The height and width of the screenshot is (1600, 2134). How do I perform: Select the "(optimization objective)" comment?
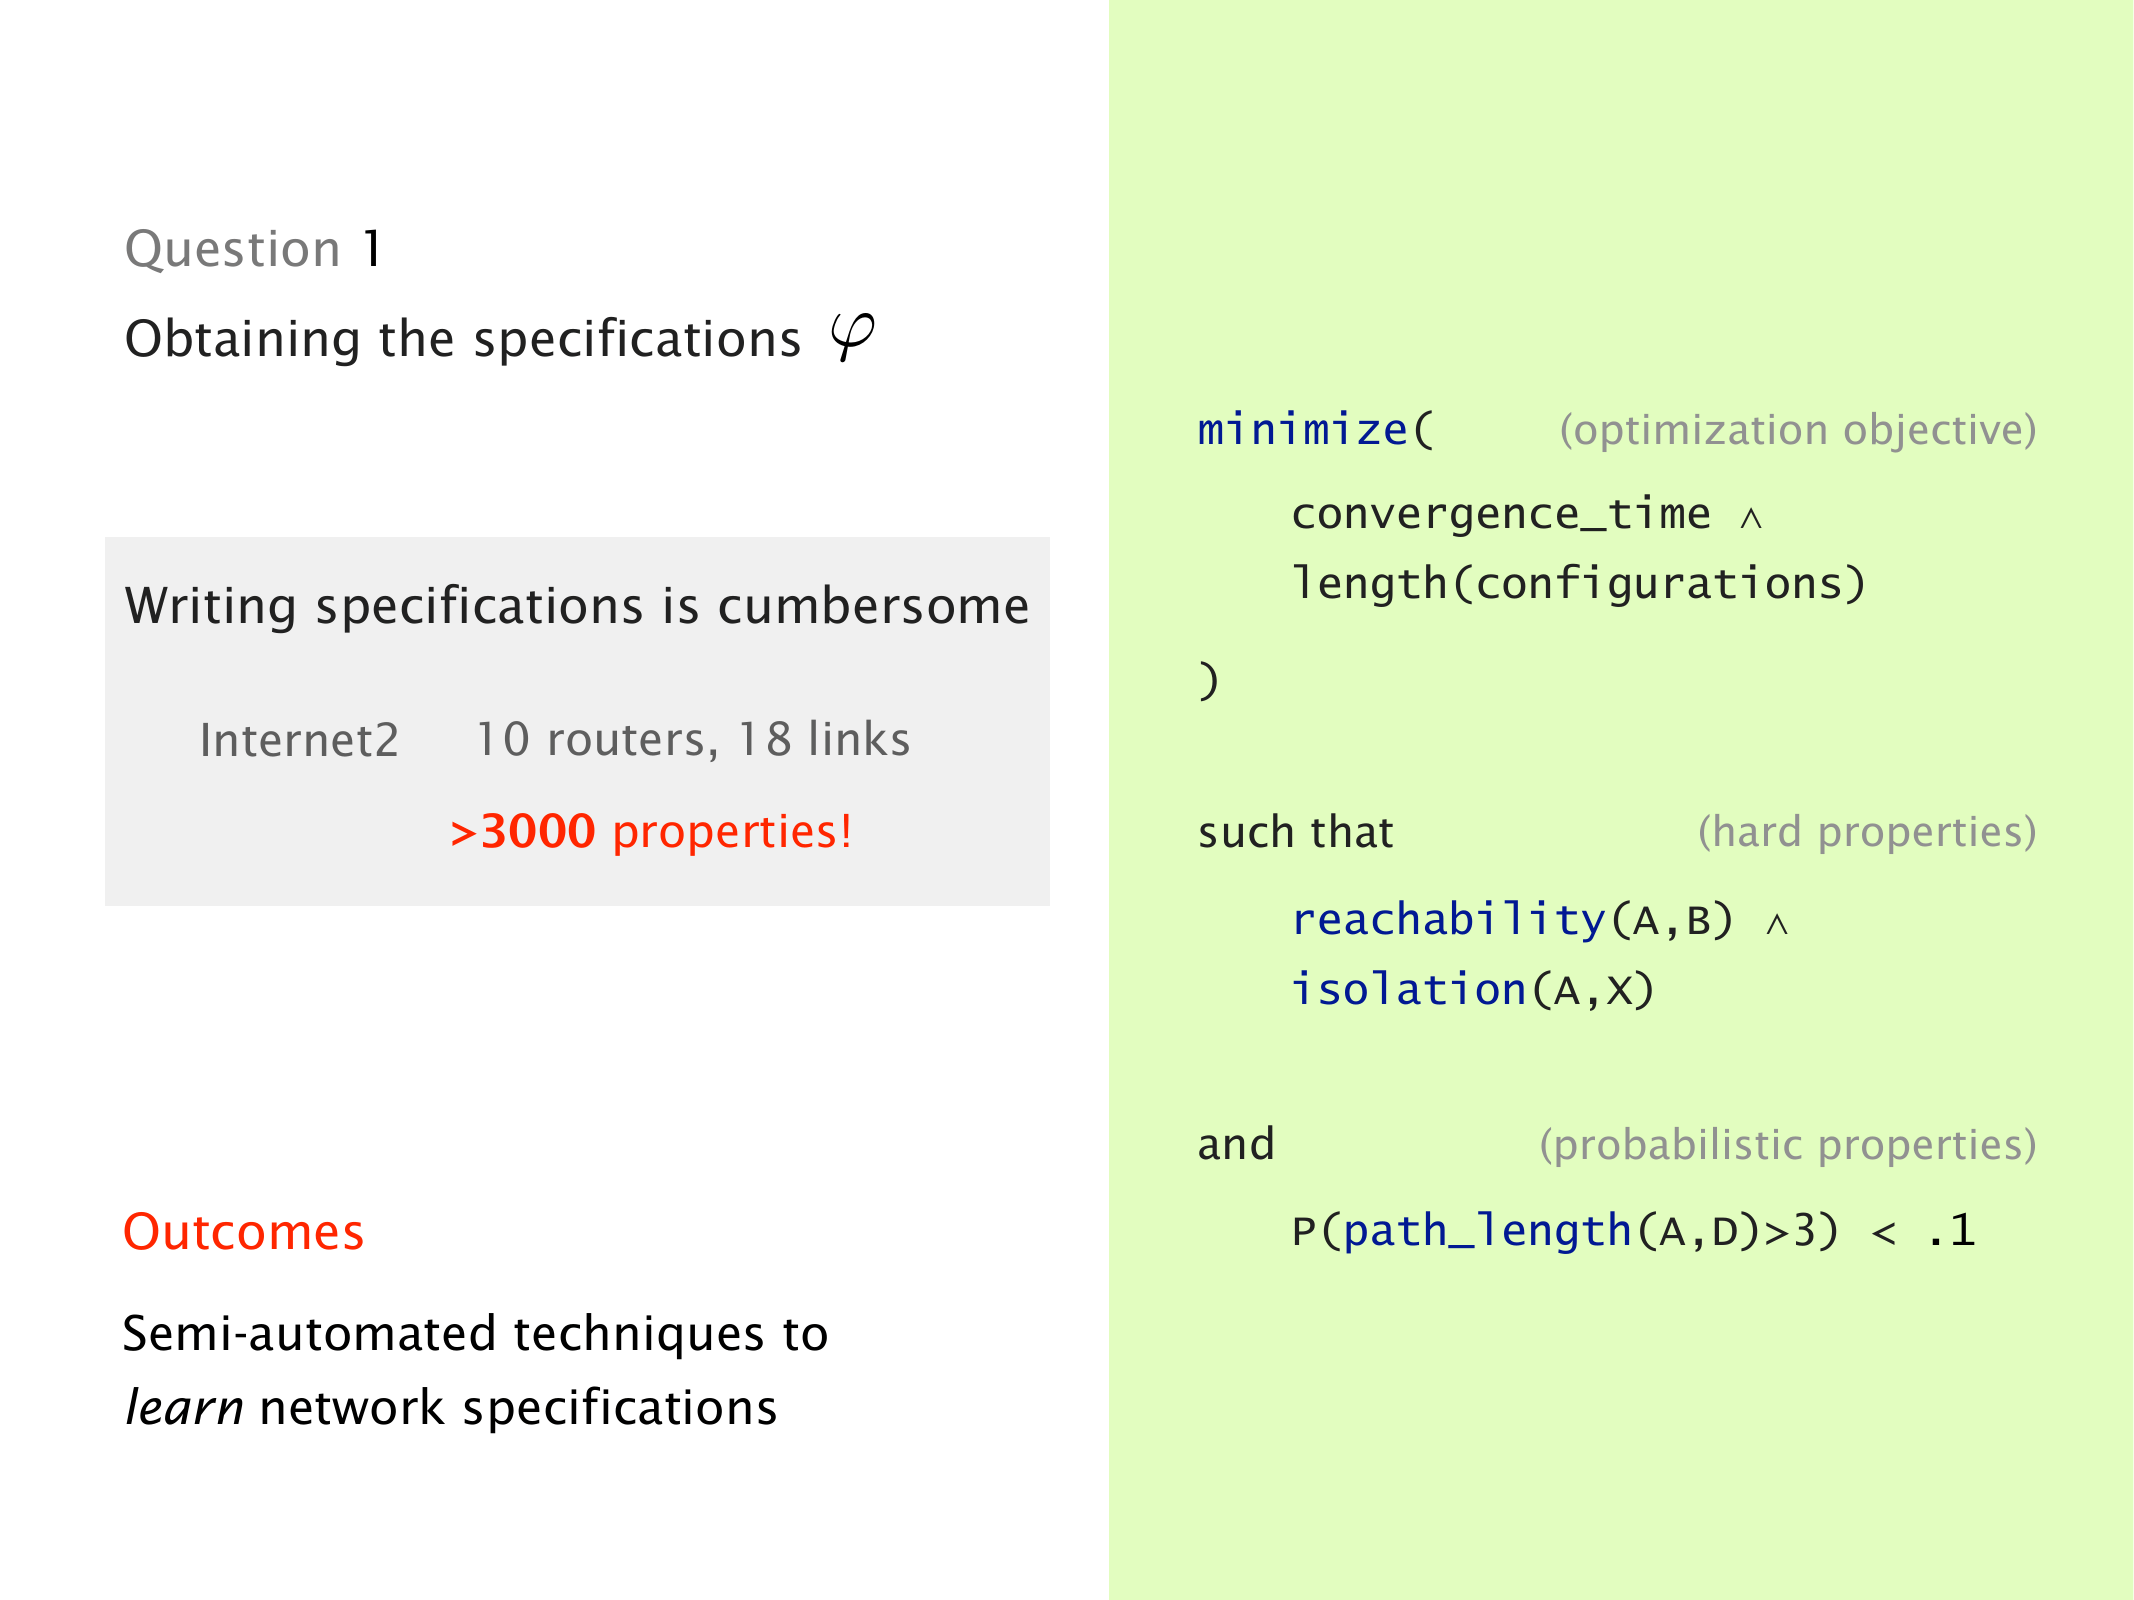(x=1797, y=430)
